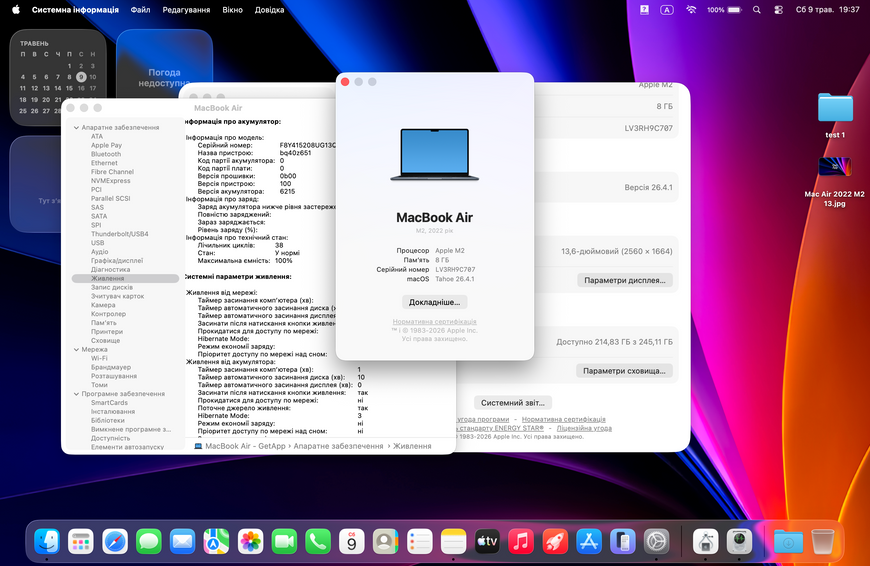Screen dimensions: 870x566
Task: Switch keyboard input source indicator
Action: [666, 9]
